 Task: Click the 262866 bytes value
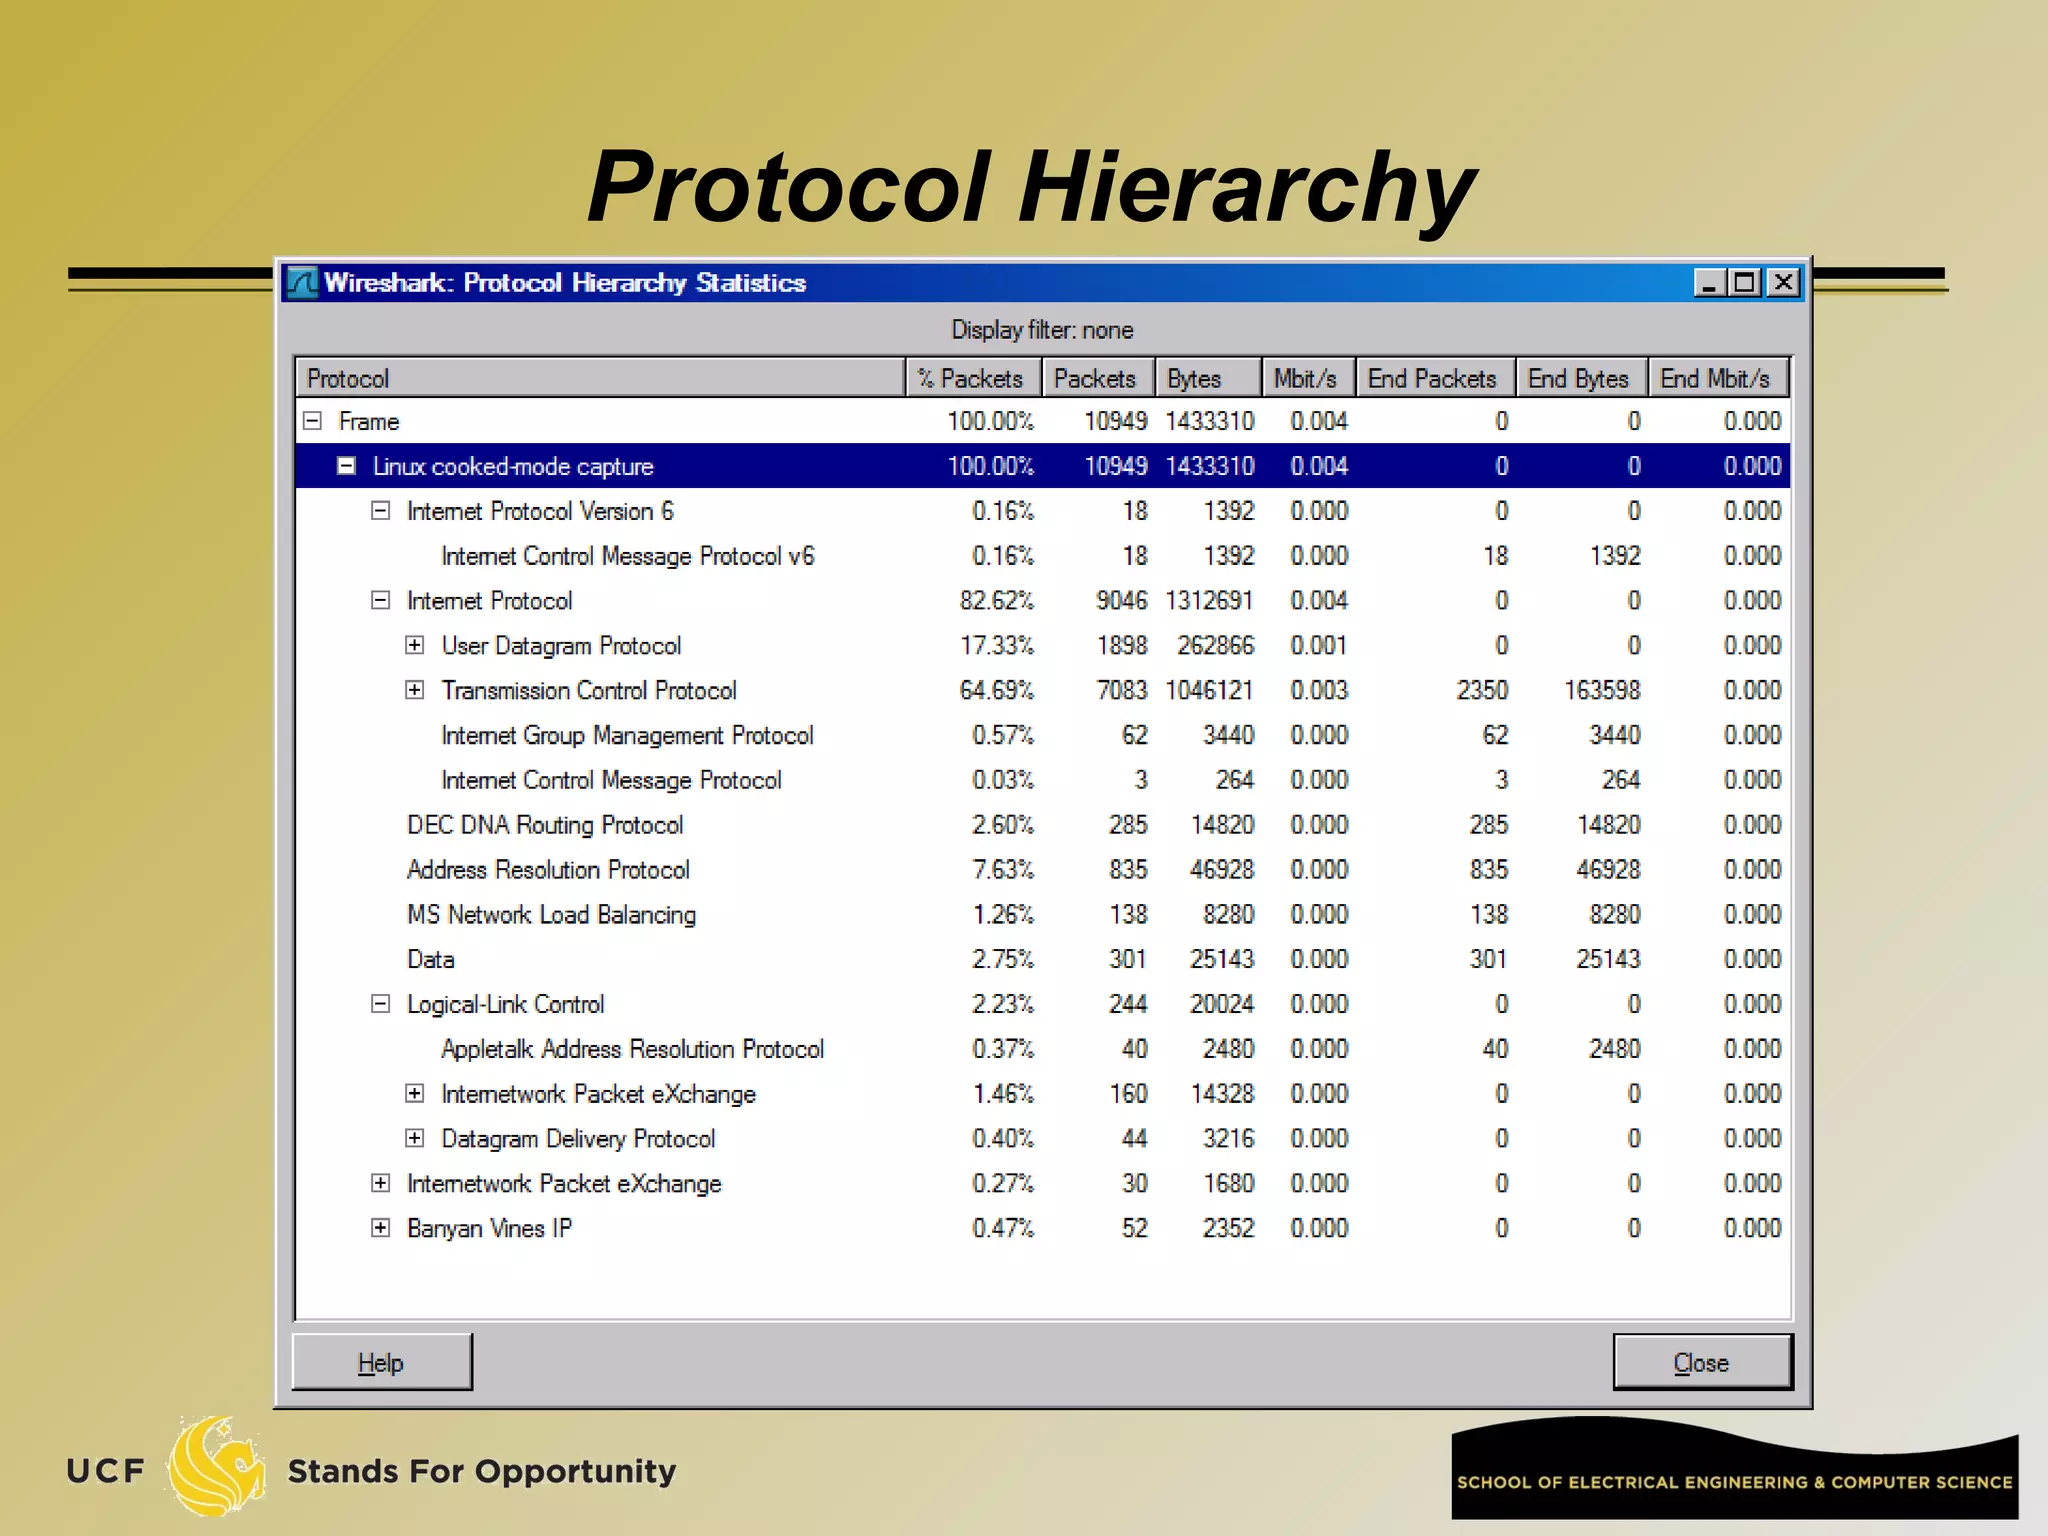point(1216,645)
